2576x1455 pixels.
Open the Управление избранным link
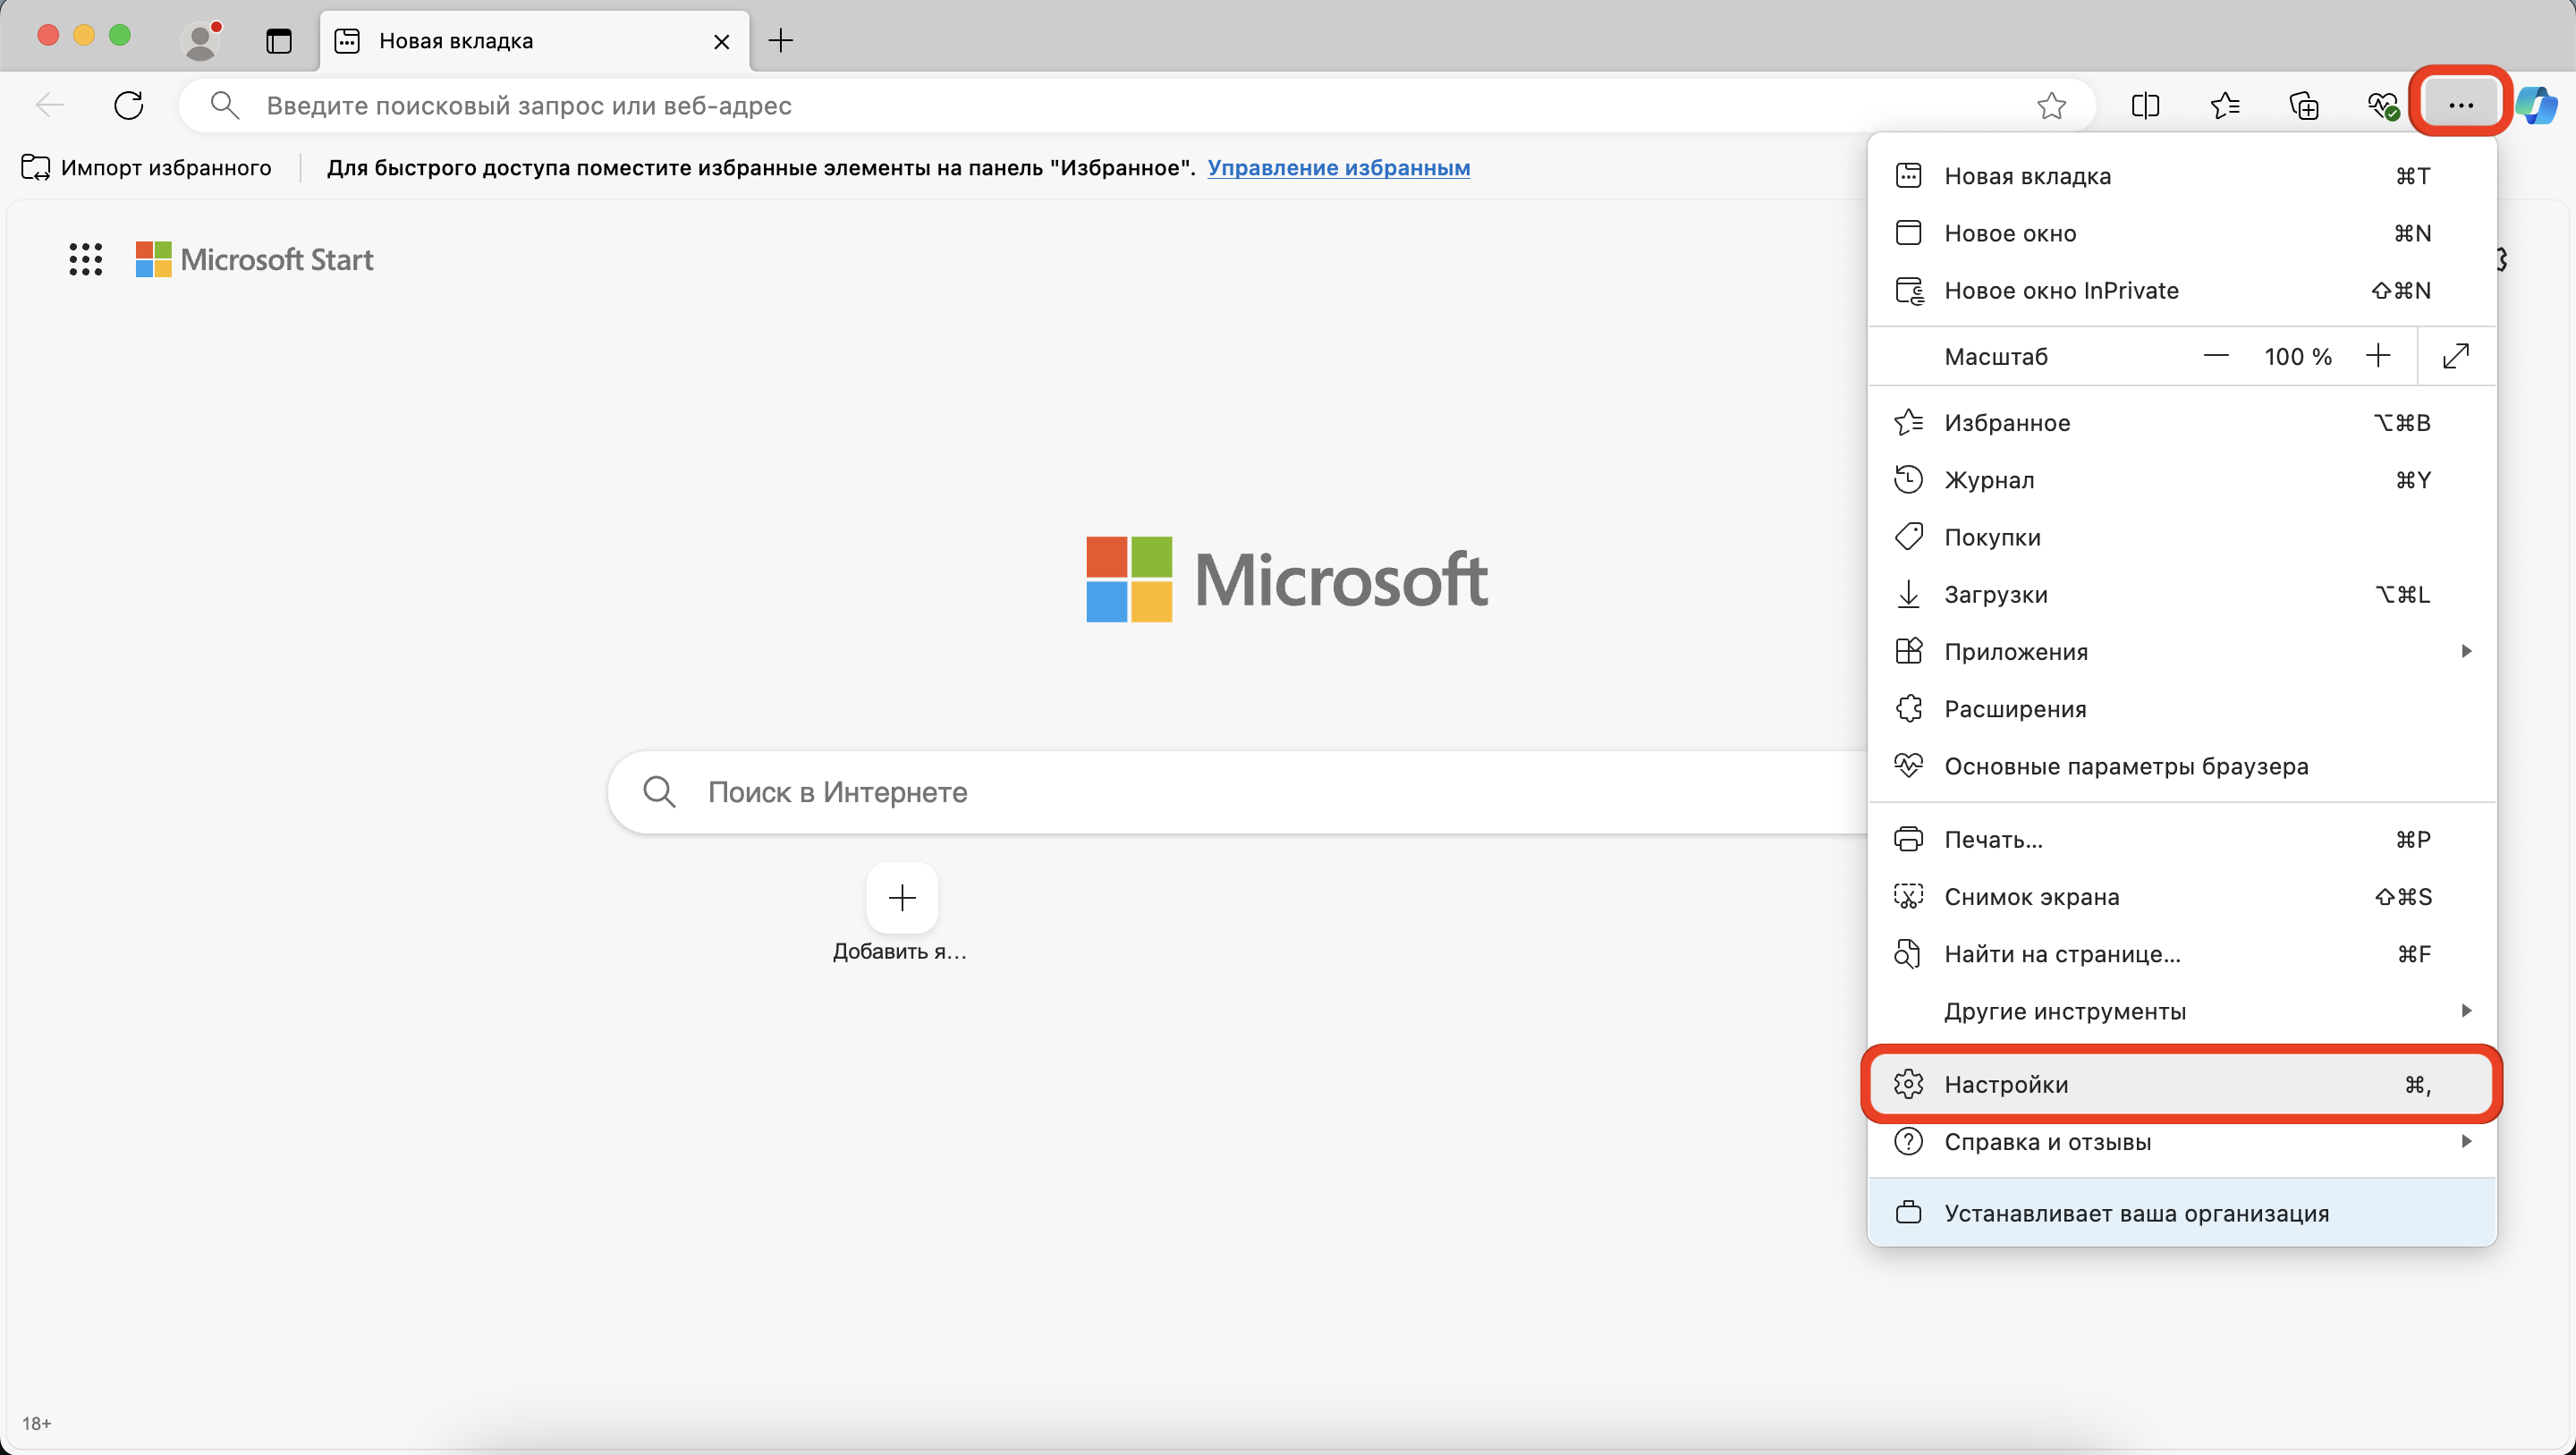pyautogui.click(x=1338, y=167)
